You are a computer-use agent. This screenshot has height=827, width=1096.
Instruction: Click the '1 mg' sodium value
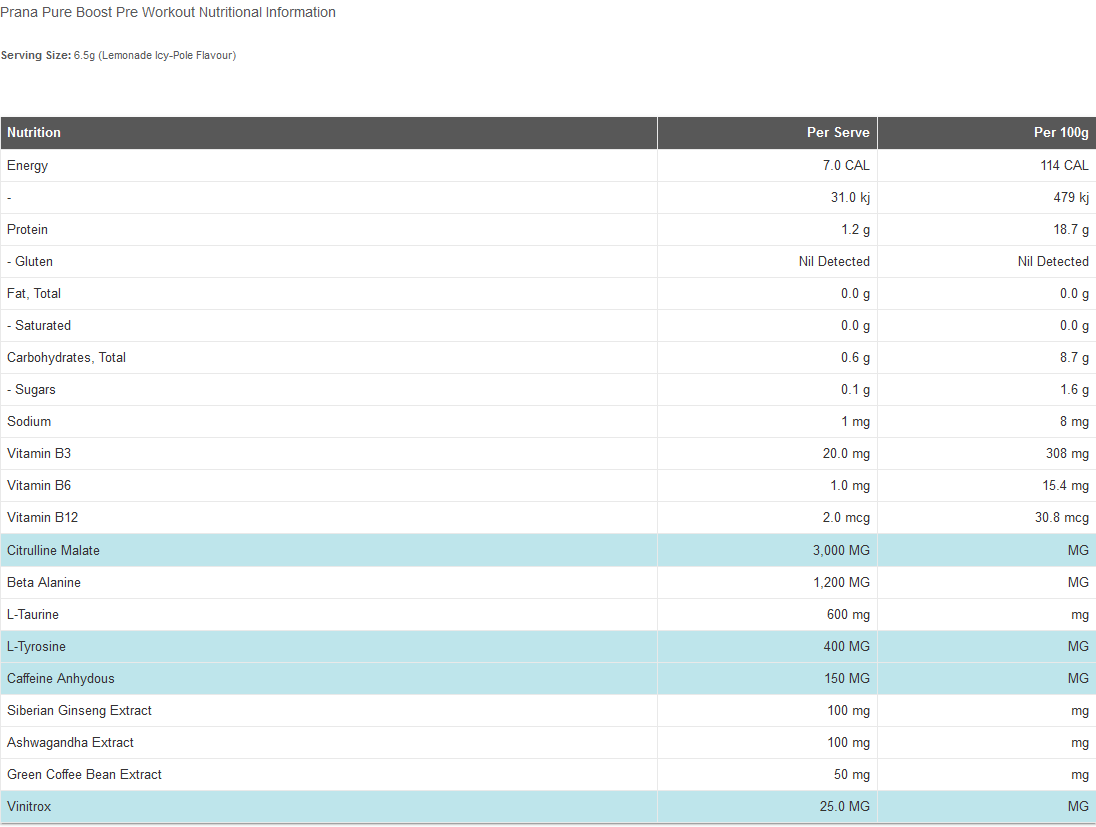856,422
